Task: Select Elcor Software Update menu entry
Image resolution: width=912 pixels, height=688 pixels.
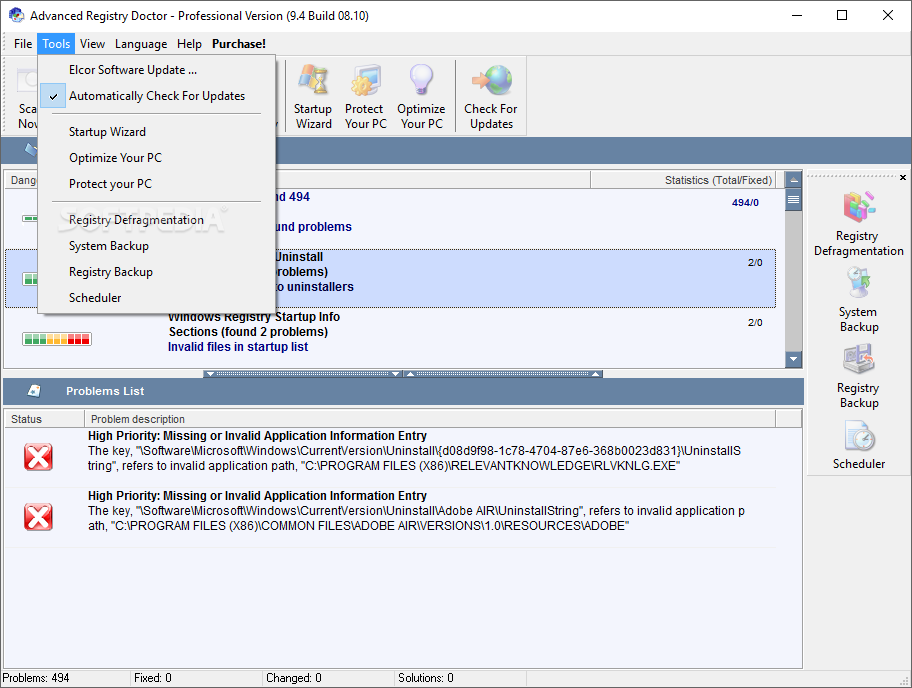Action: pos(156,70)
